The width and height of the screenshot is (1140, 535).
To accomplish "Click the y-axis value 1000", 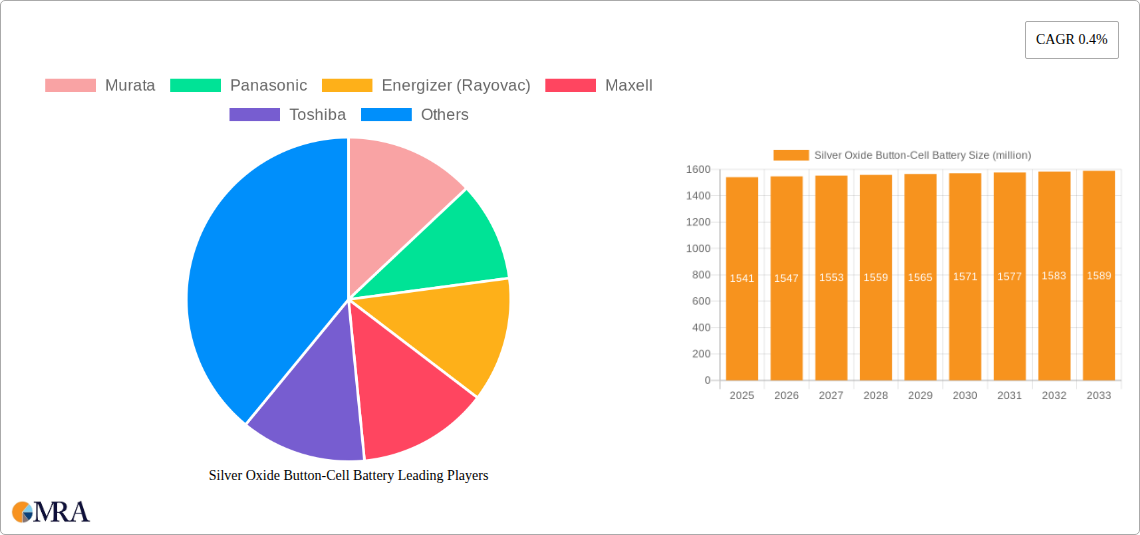I will (x=698, y=249).
